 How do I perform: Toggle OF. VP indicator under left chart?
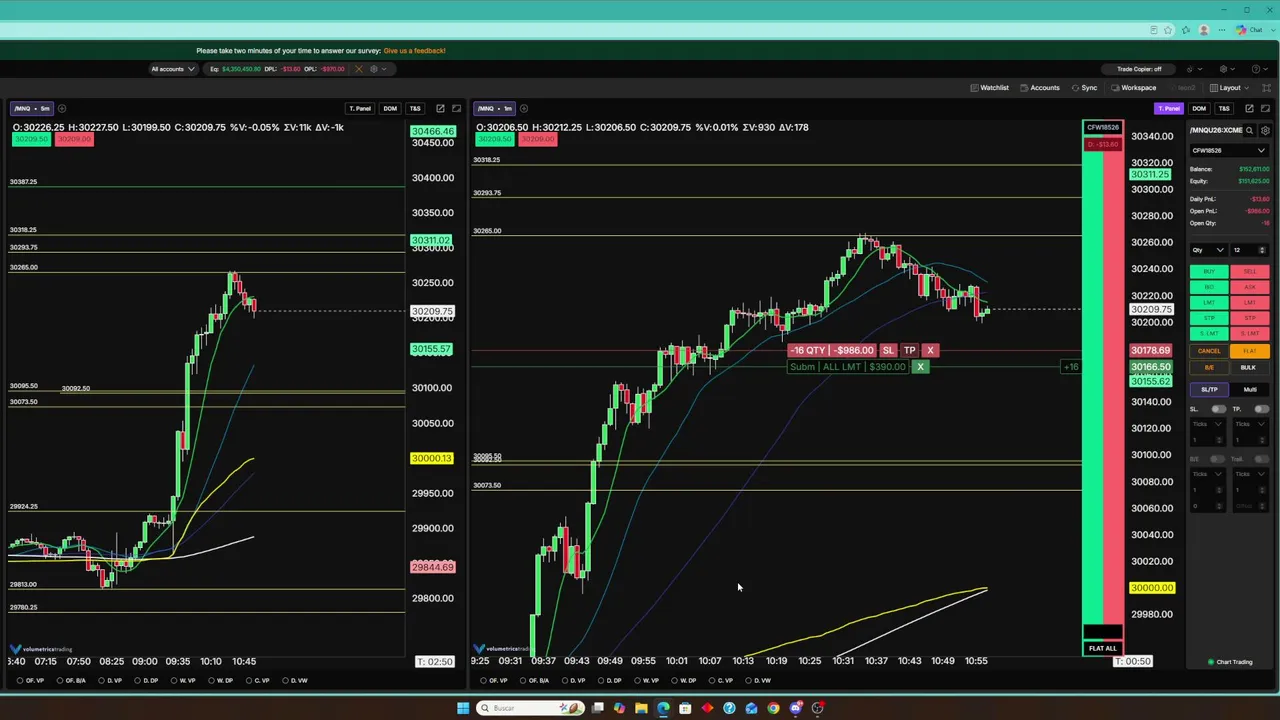(x=31, y=681)
